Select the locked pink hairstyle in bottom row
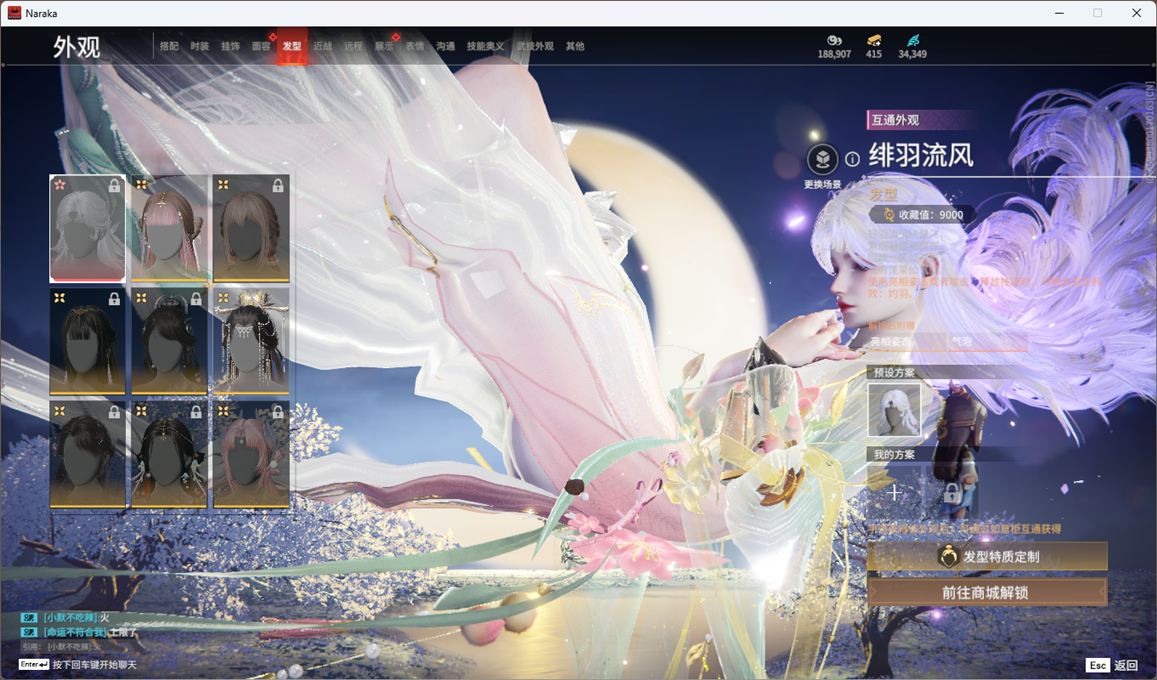Screen dimensions: 1157x680 251,454
